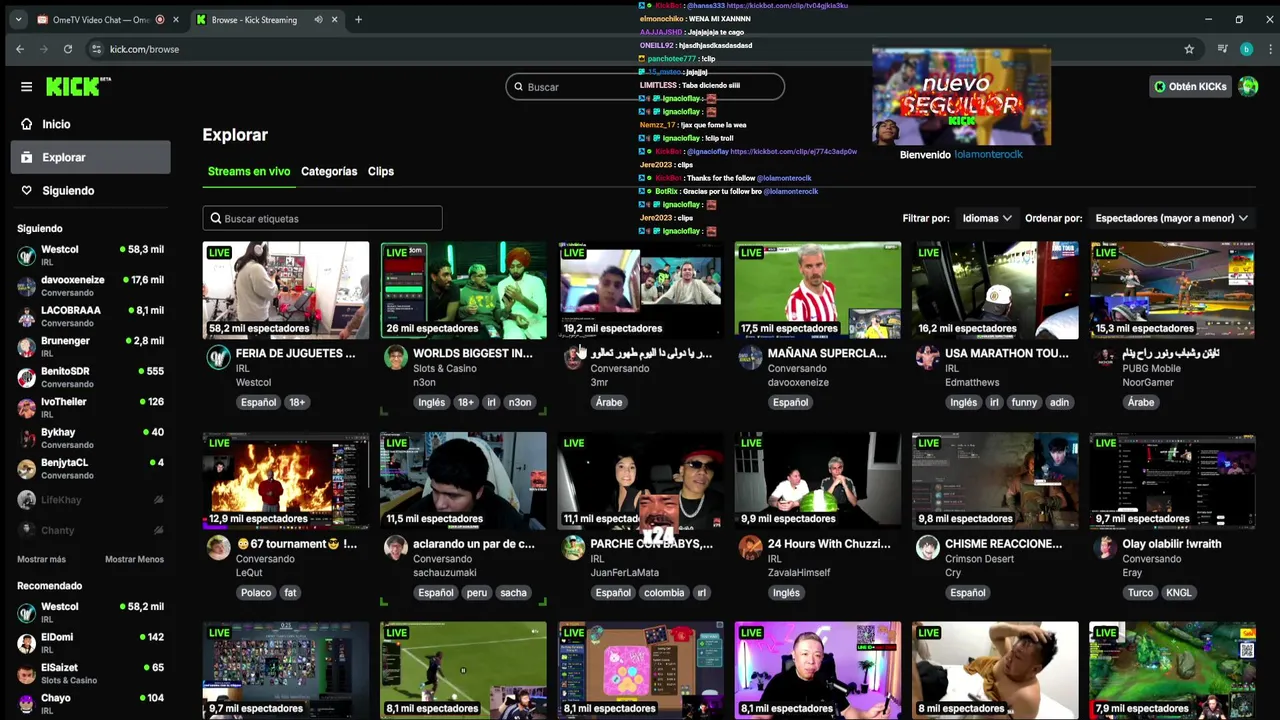Open FERIA DE JUGUETES stream thumbnail
The image size is (1280, 720).
pos(286,291)
